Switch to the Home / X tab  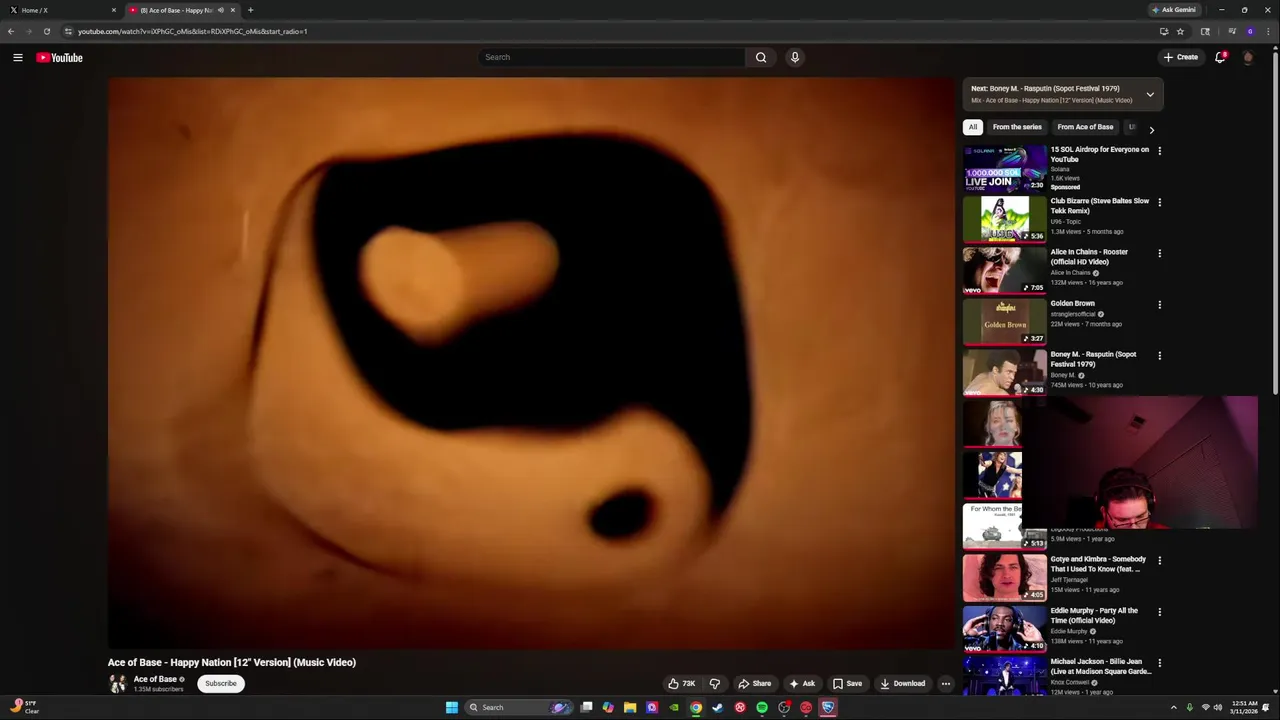60,10
